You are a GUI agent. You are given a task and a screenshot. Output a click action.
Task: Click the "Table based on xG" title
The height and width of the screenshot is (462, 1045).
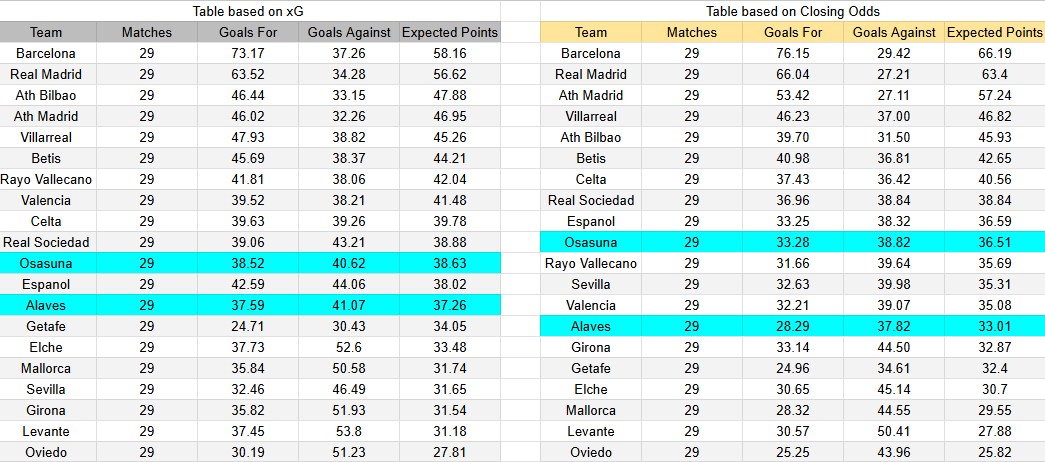tap(248, 11)
